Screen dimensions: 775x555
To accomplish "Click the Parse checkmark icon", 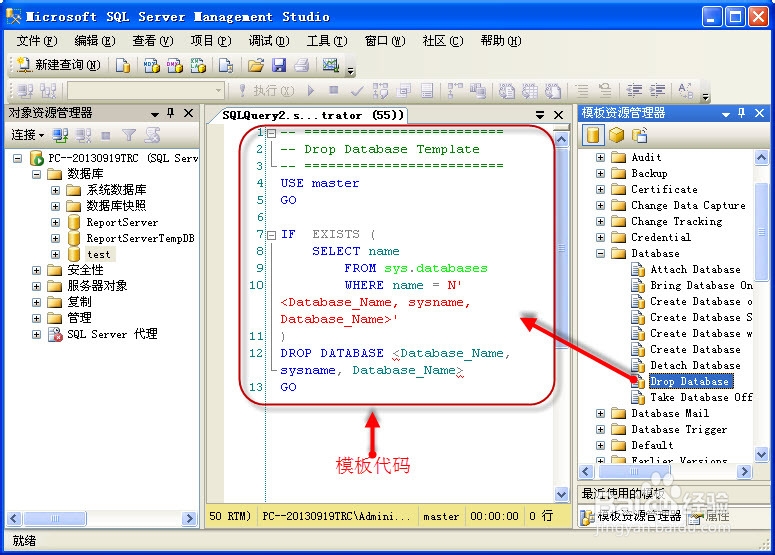I will 357,90.
